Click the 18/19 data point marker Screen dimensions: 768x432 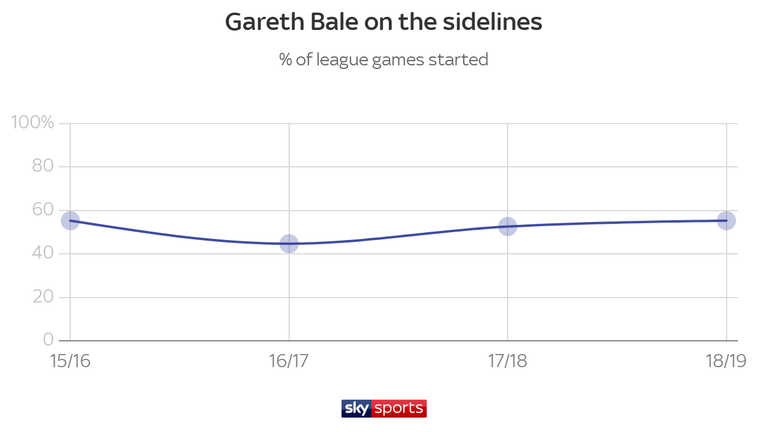pos(726,221)
